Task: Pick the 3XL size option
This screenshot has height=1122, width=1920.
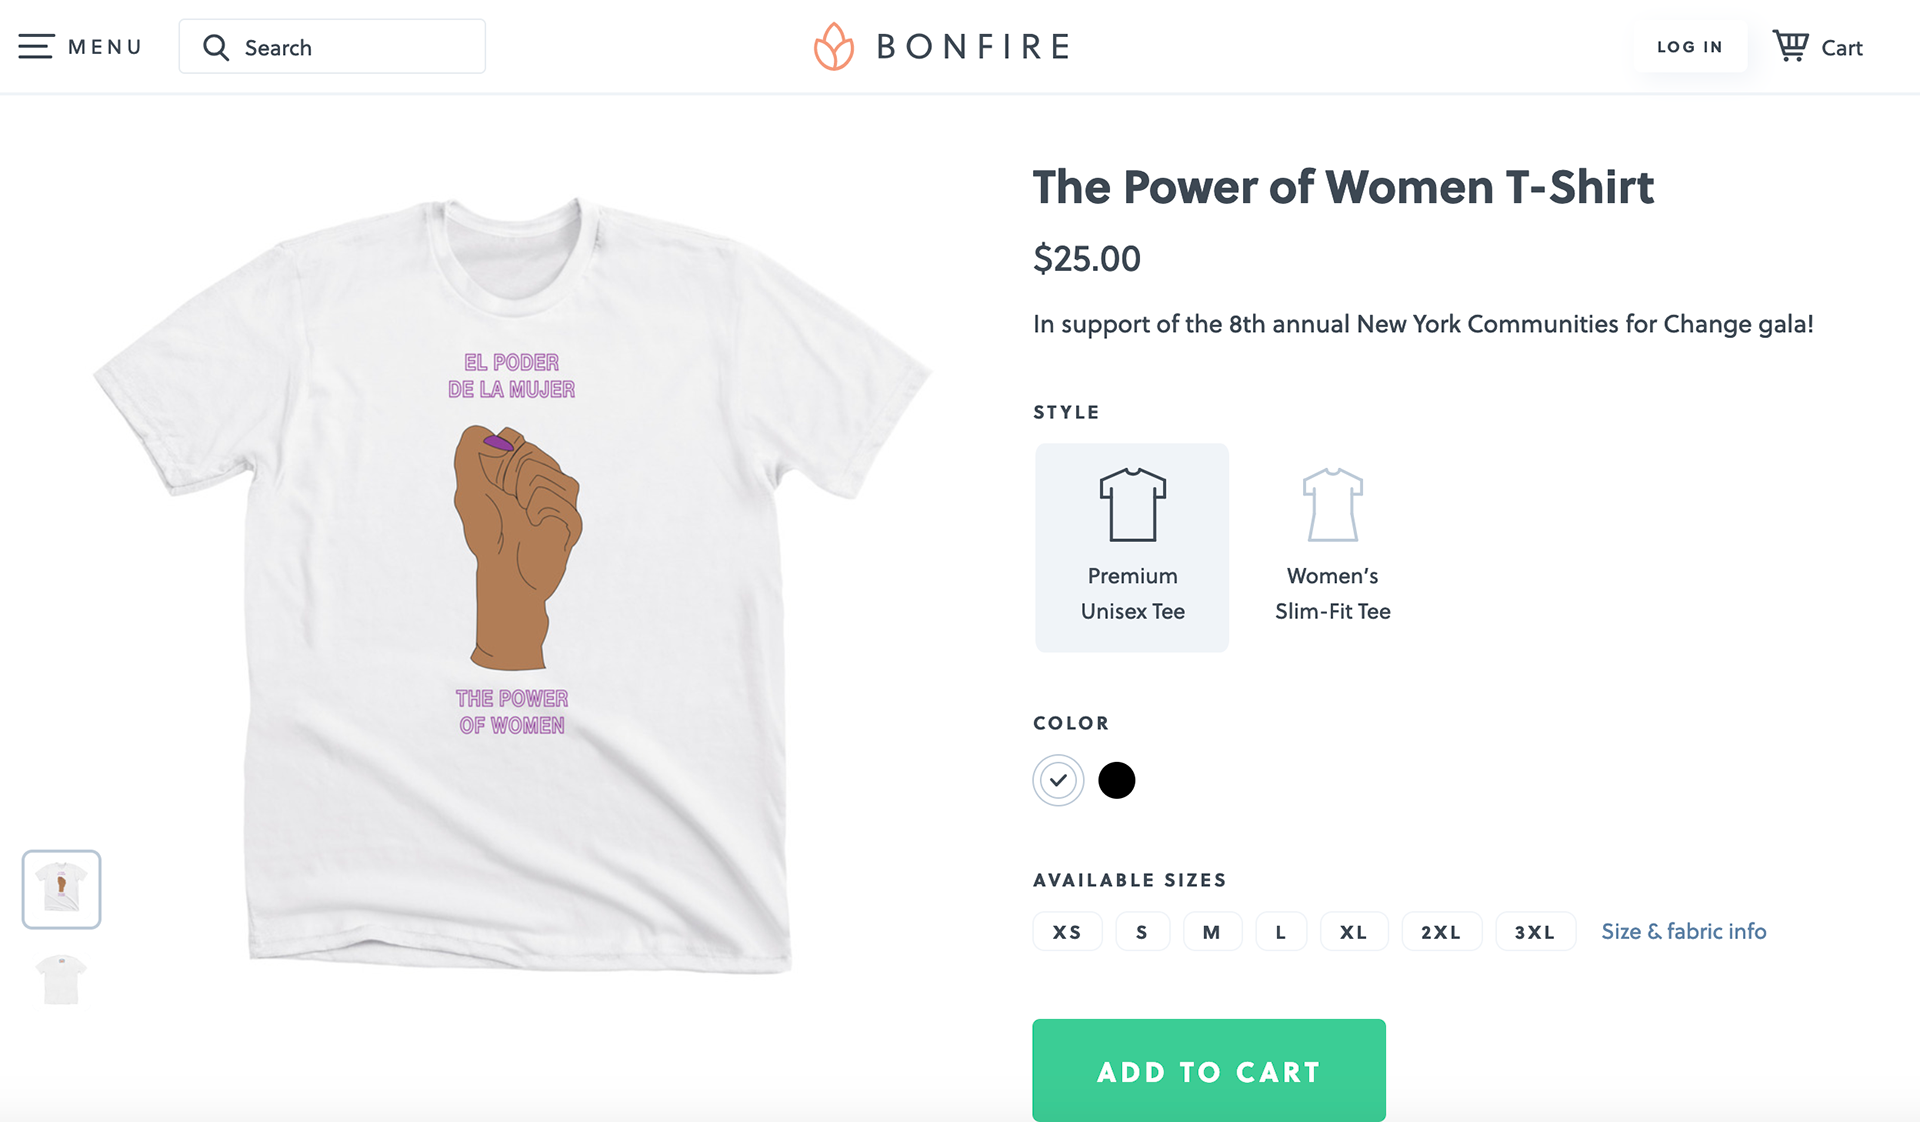Action: point(1535,932)
